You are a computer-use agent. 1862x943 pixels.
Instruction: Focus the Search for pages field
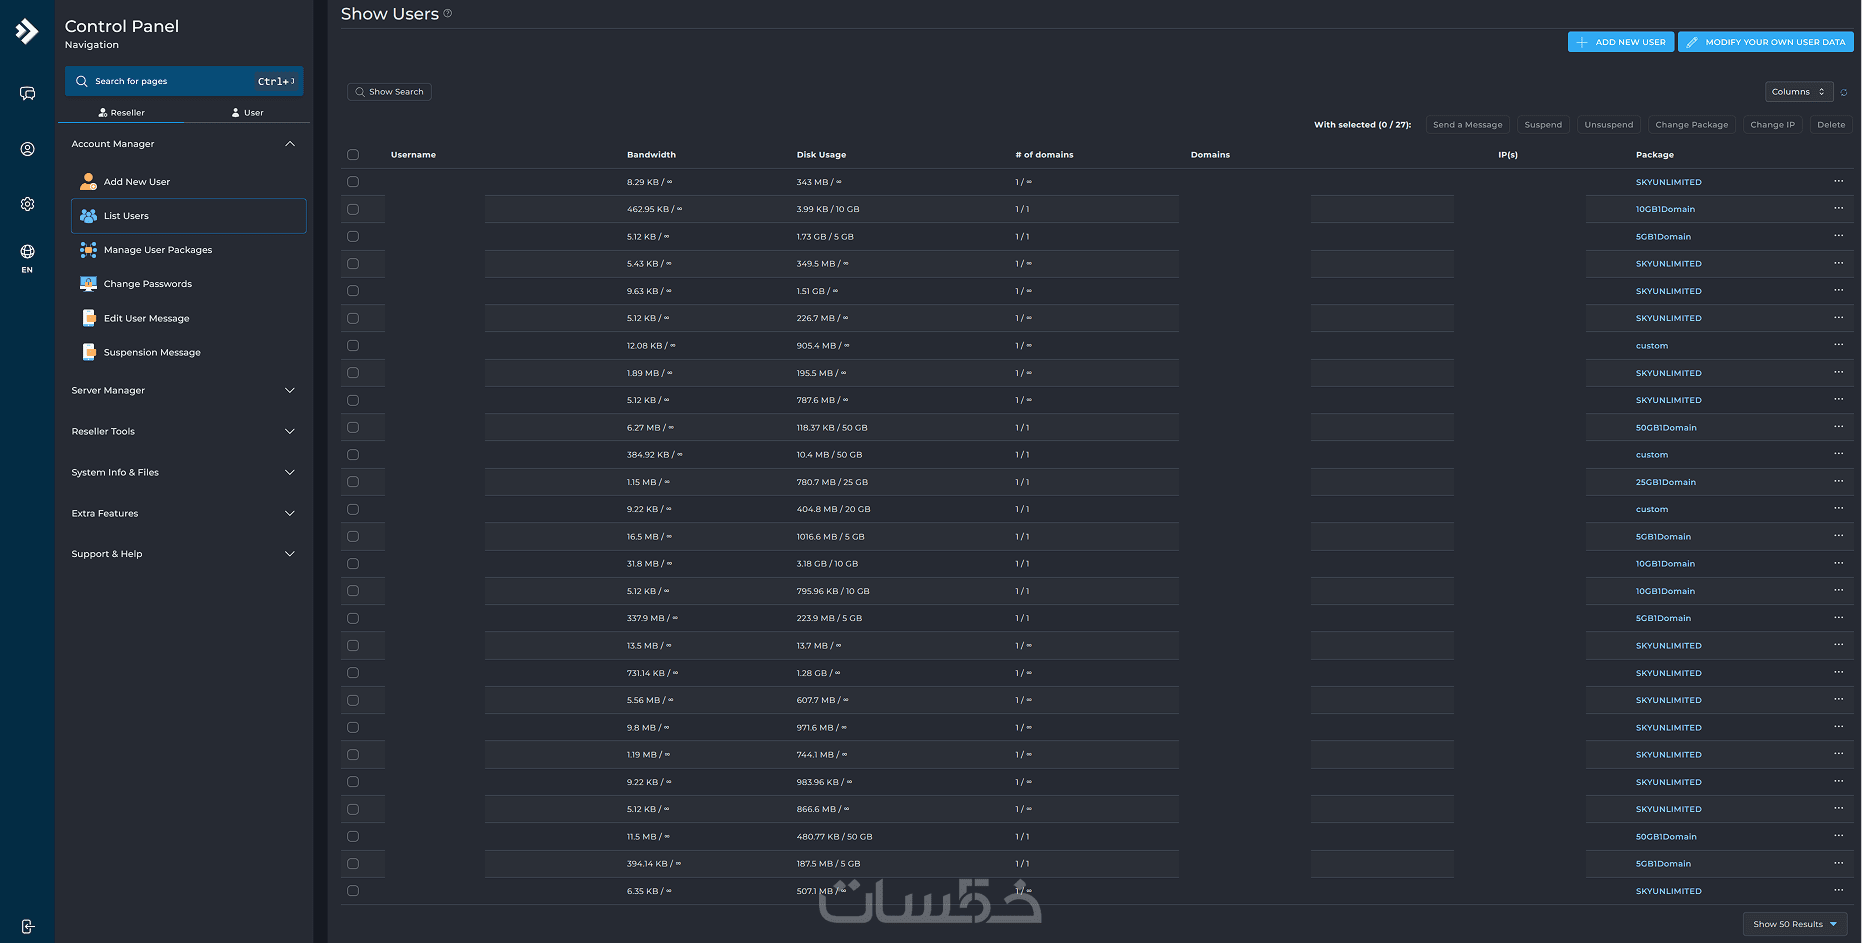pos(184,81)
